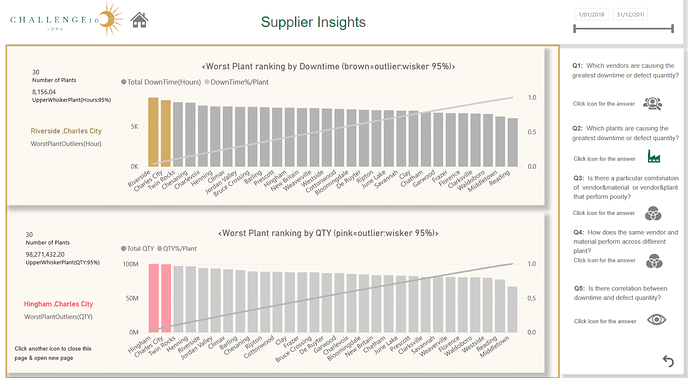The height and width of the screenshot is (378, 690).
Task: Click the right handle of date slider
Action: [x=672, y=29]
